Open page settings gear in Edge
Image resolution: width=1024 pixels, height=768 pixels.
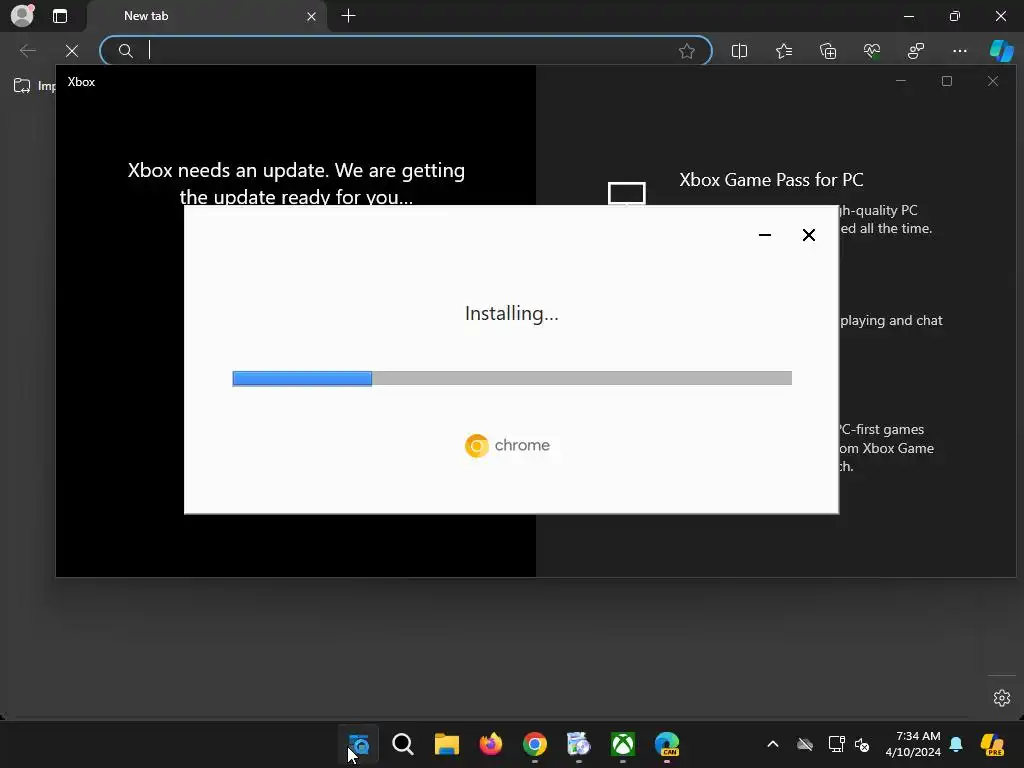tap(1002, 697)
